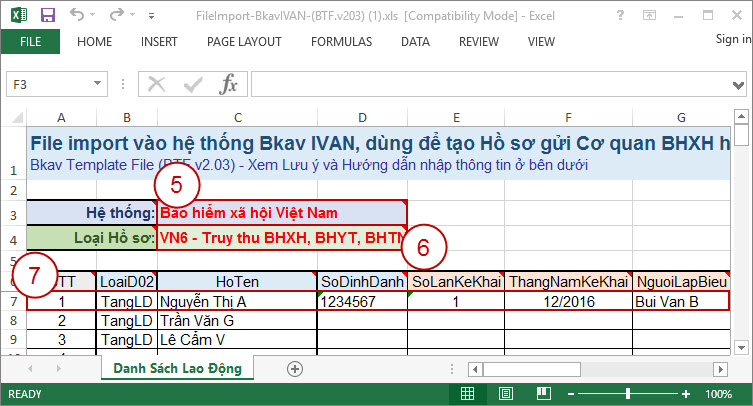This screenshot has width=753, height=406.
Task: Add a new sheet with plus button
Action: 294,369
